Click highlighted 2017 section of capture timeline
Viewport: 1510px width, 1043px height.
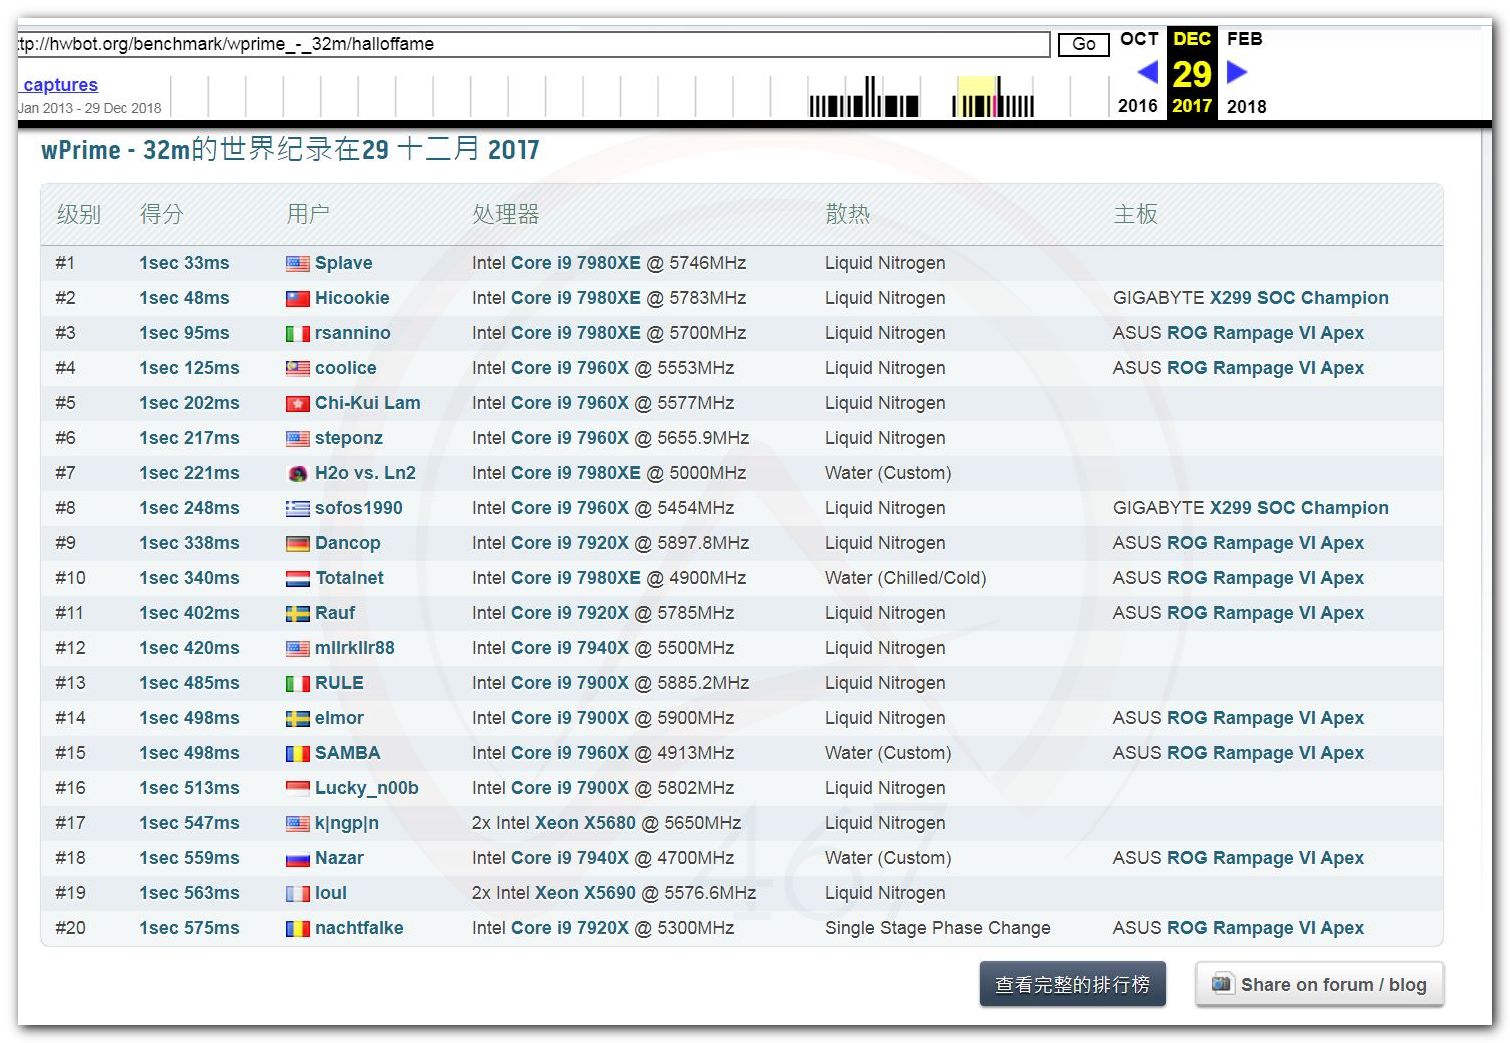pyautogui.click(x=977, y=96)
